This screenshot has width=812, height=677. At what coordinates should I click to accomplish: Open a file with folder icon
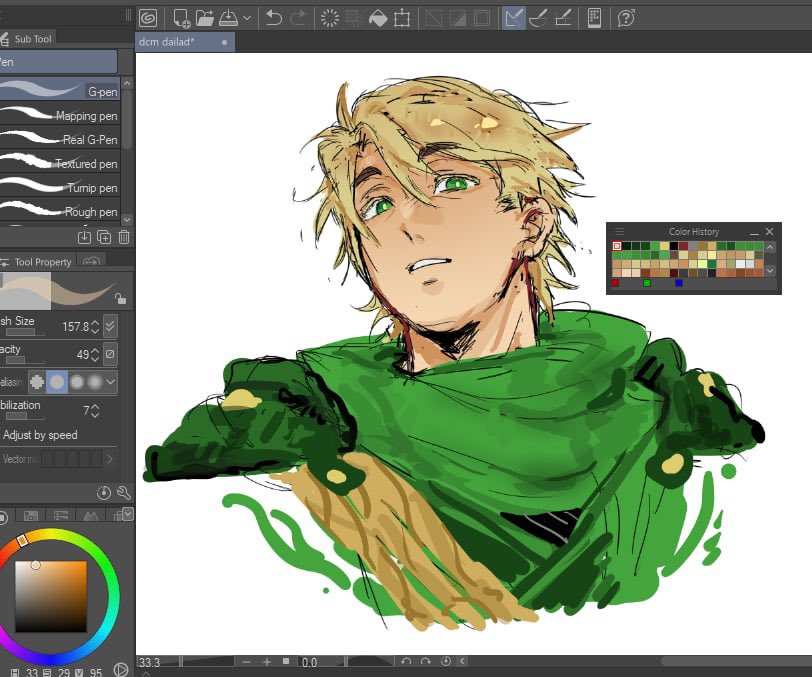(205, 19)
